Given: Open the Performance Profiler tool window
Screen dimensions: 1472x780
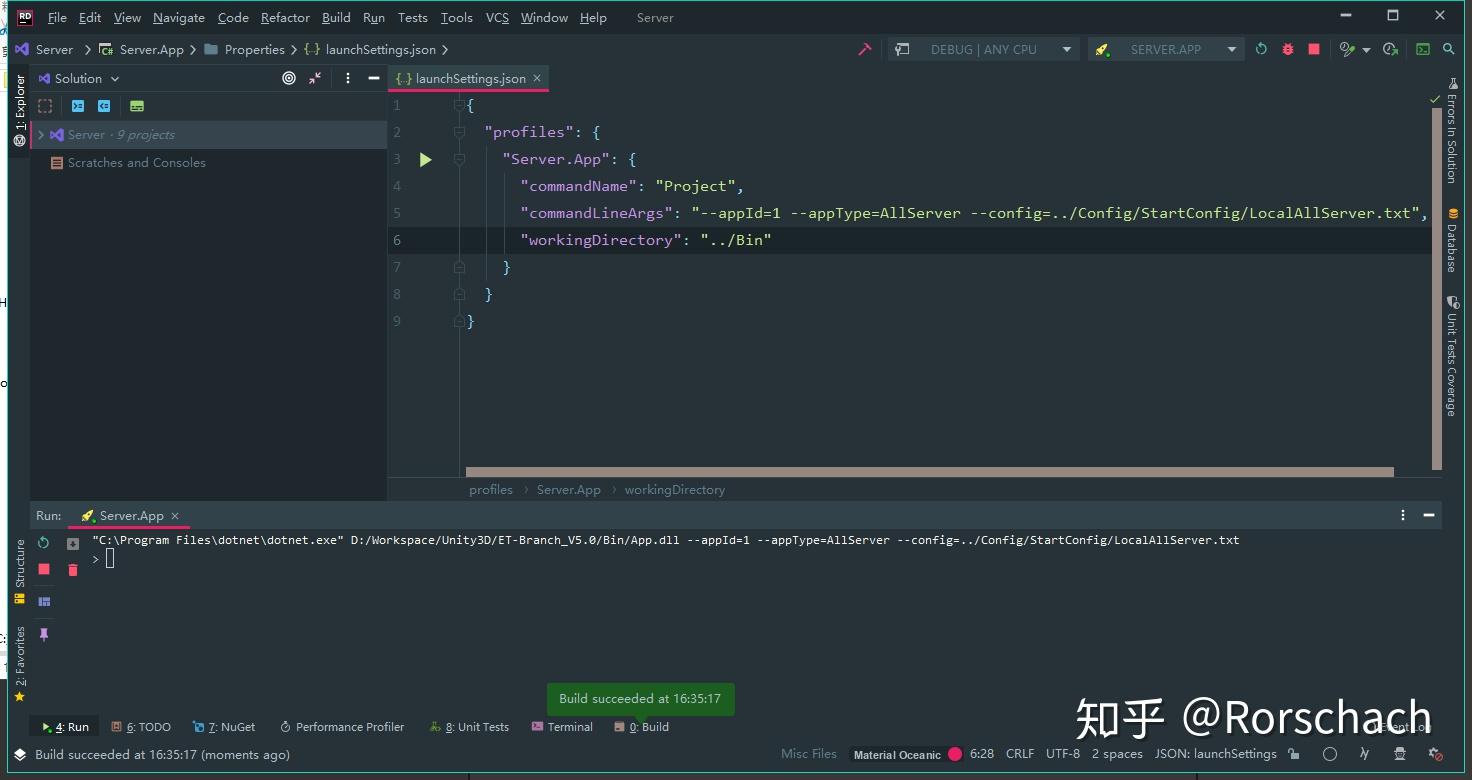Looking at the screenshot, I should [x=342, y=727].
